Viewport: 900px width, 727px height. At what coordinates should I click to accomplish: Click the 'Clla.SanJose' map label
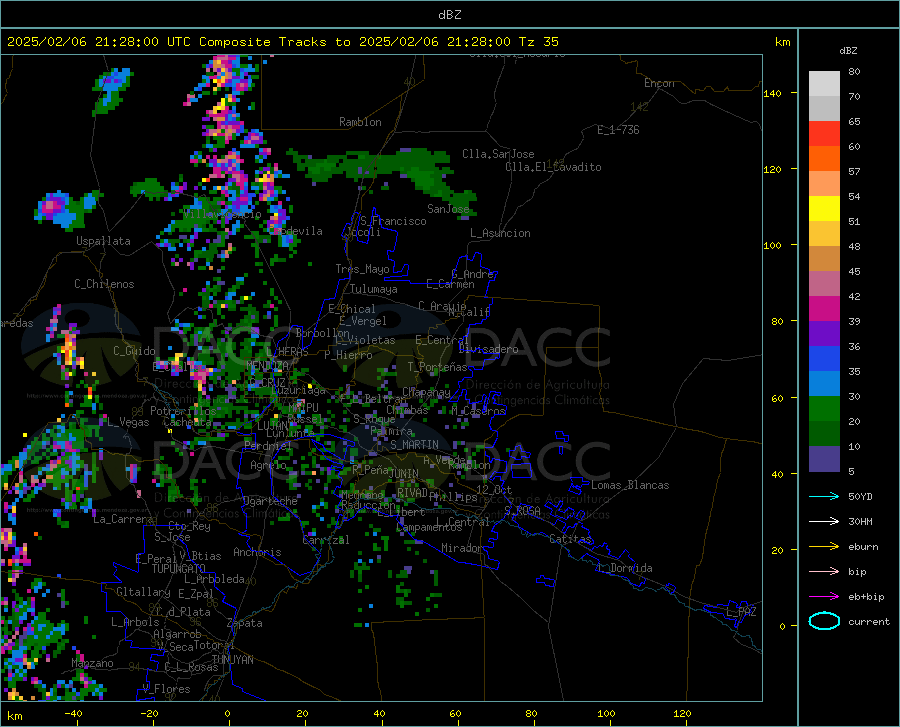coord(498,154)
